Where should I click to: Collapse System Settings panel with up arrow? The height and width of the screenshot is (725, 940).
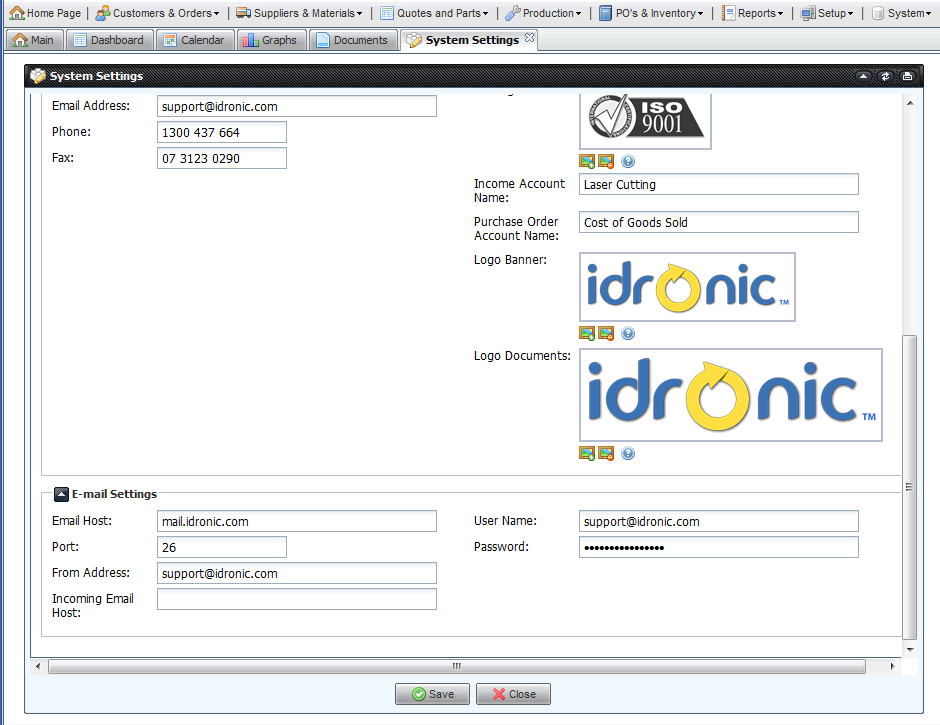tap(863, 76)
